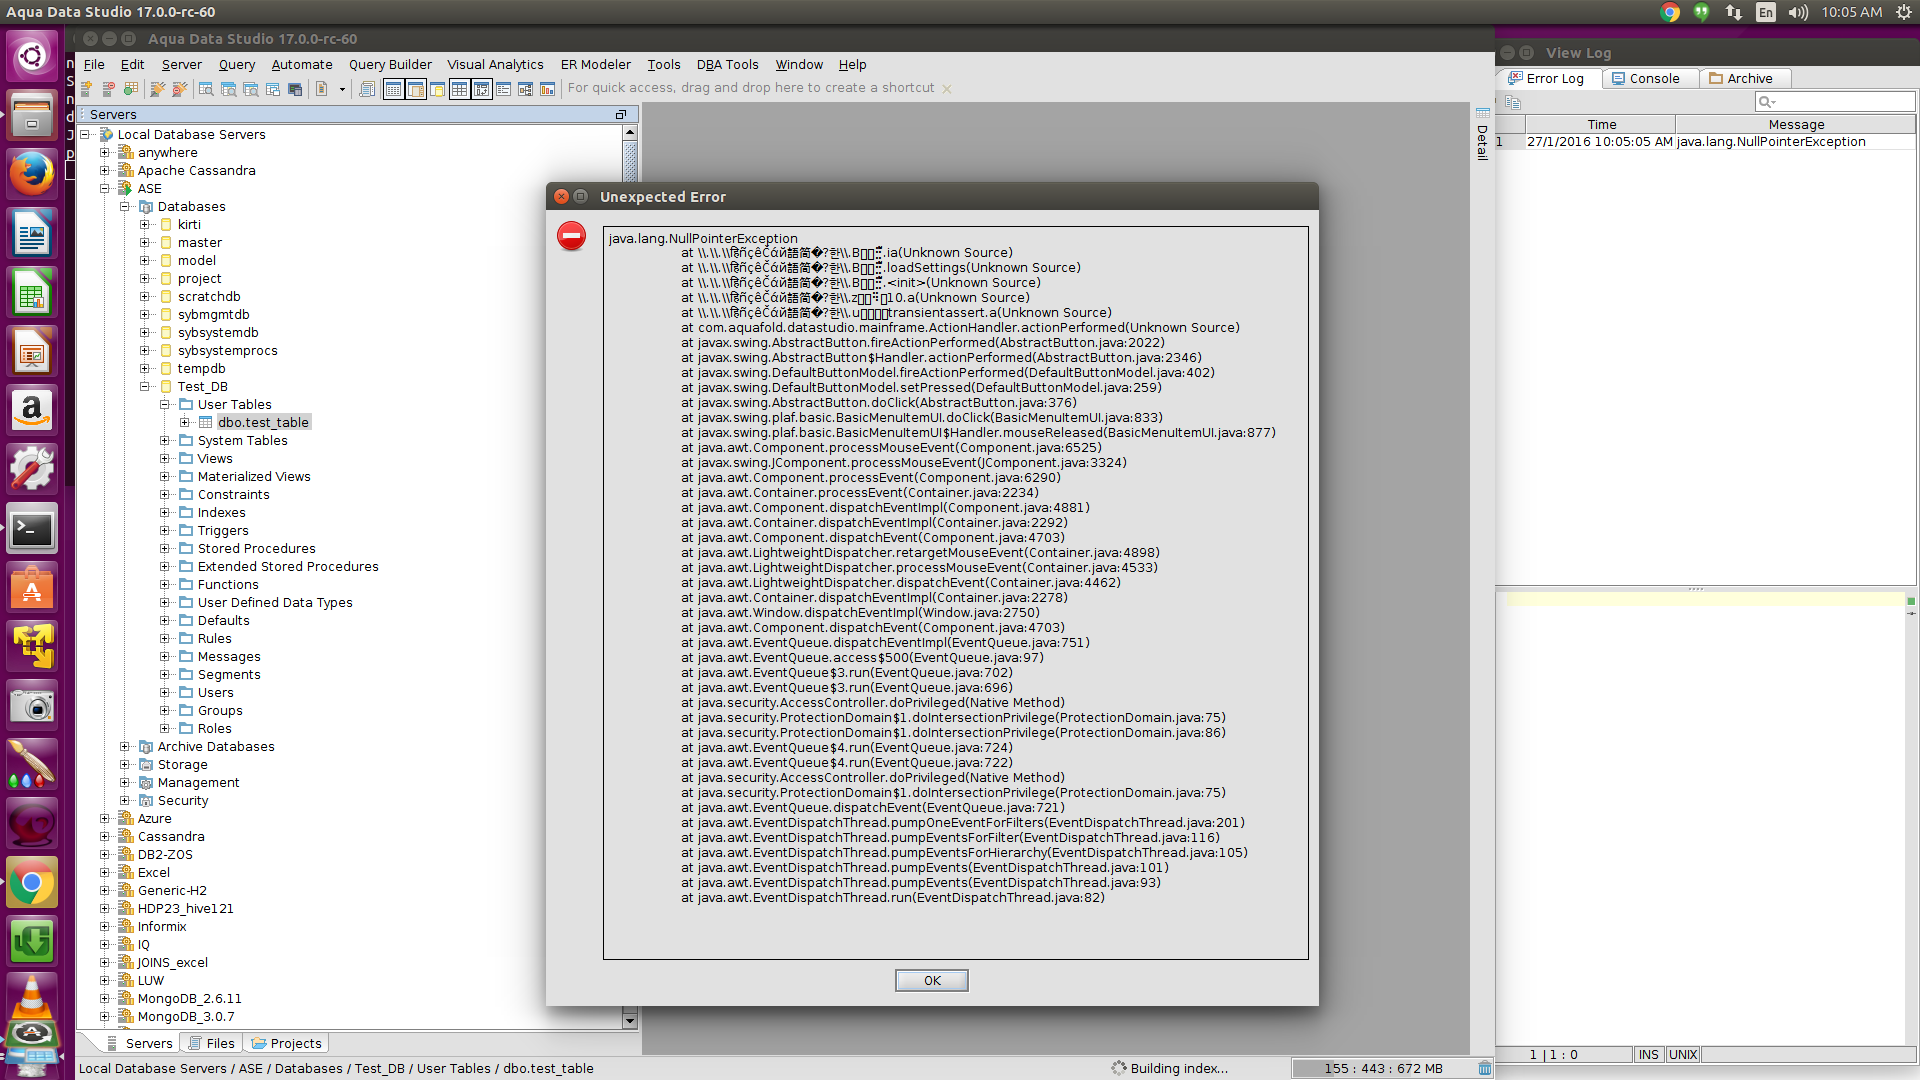The image size is (1920, 1080).
Task: Click the garbage collection trash icon in status bar
Action: pyautogui.click(x=1485, y=1068)
